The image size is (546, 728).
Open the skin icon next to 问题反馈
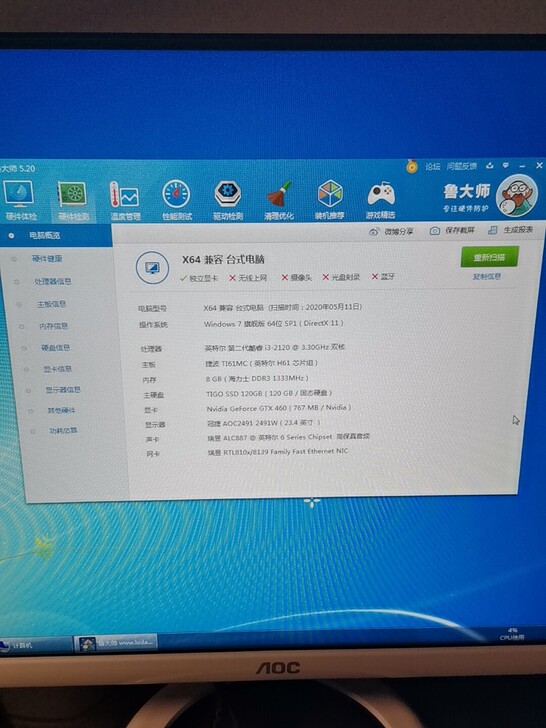[489, 166]
